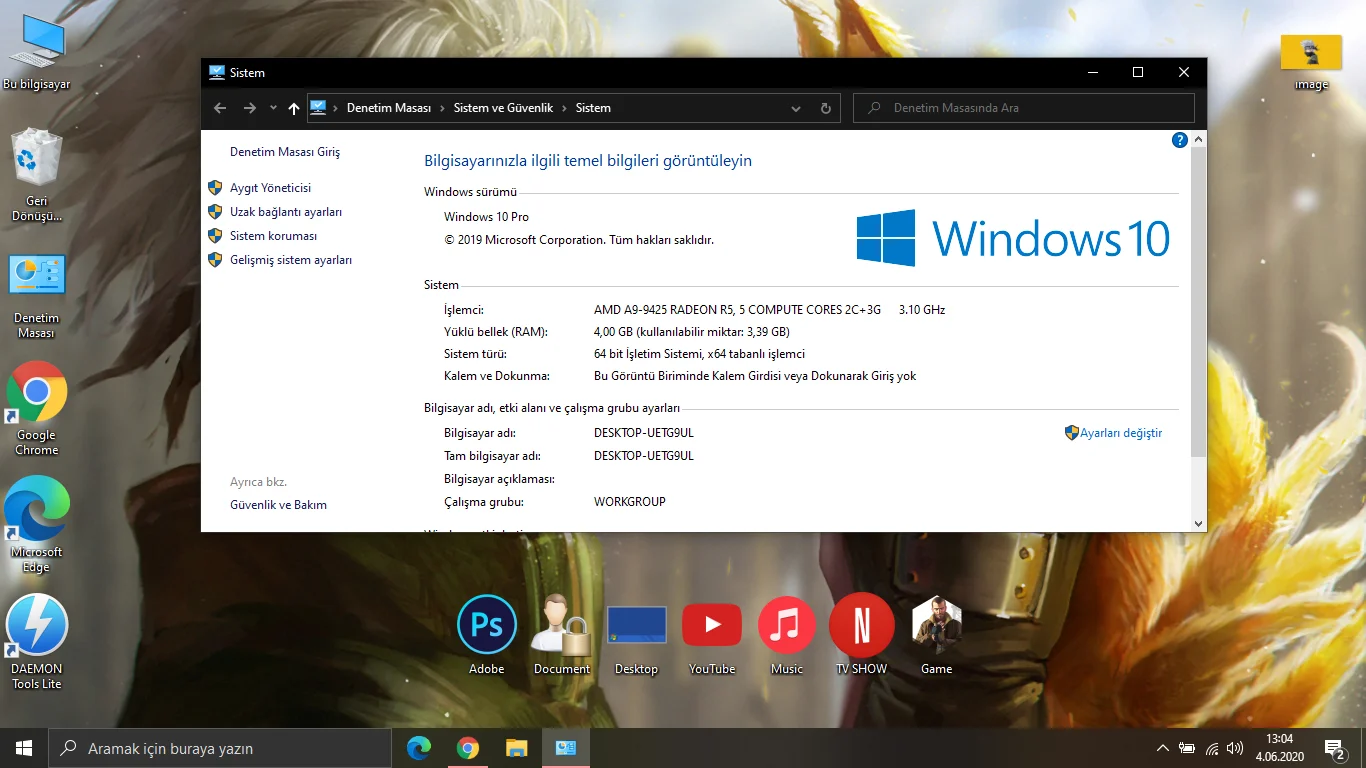This screenshot has height=768, width=1366.
Task: Open the TV SHOW Netflix dock icon
Action: point(862,635)
